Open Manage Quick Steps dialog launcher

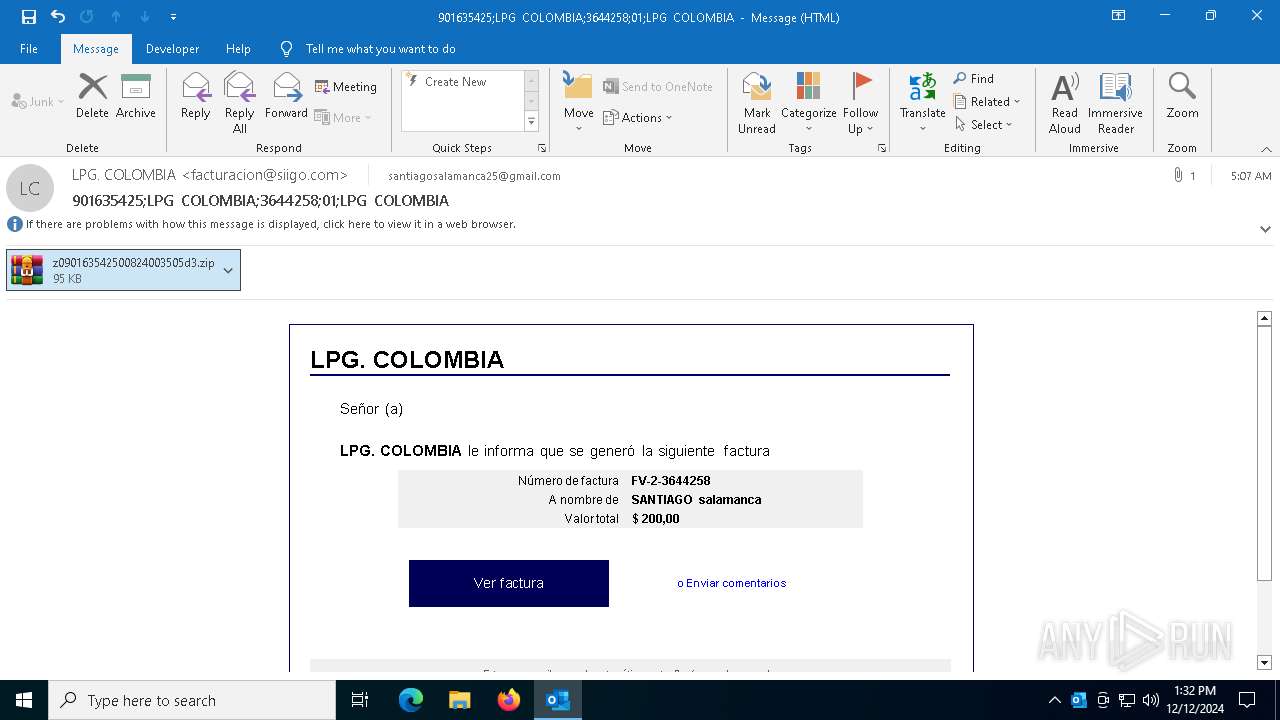542,148
